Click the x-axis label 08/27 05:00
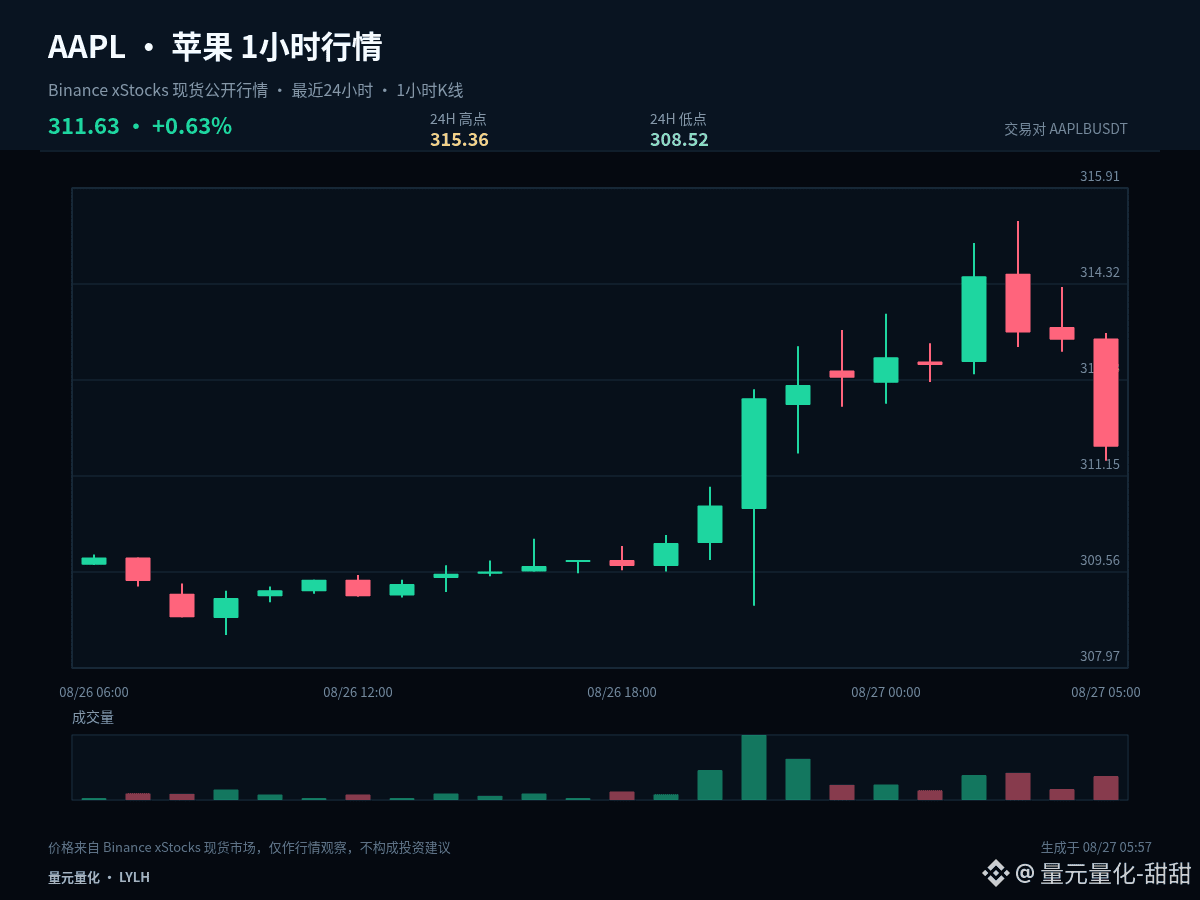1200x900 pixels. click(x=1106, y=692)
